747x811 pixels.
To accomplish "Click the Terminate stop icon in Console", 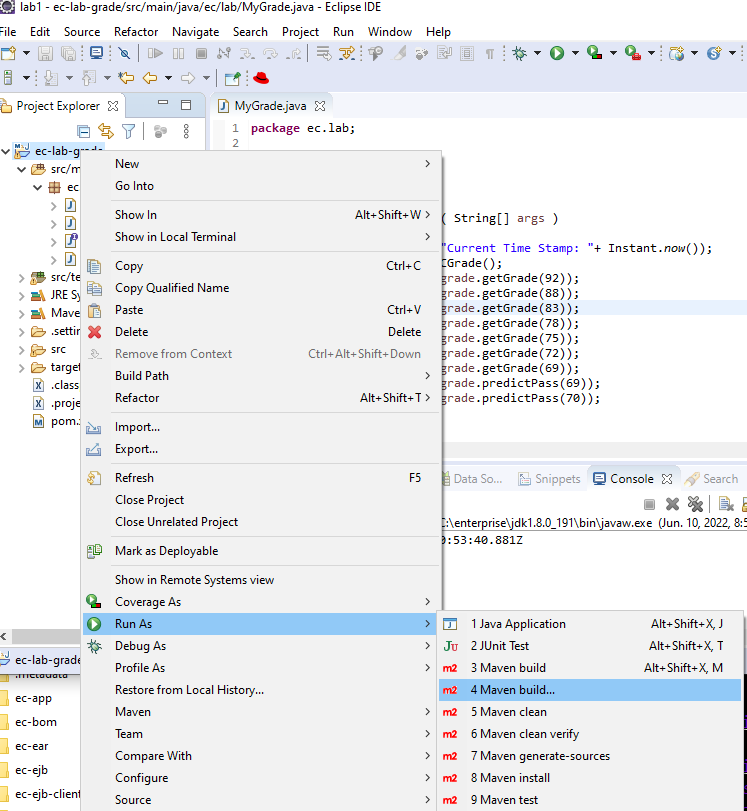I will (x=650, y=504).
